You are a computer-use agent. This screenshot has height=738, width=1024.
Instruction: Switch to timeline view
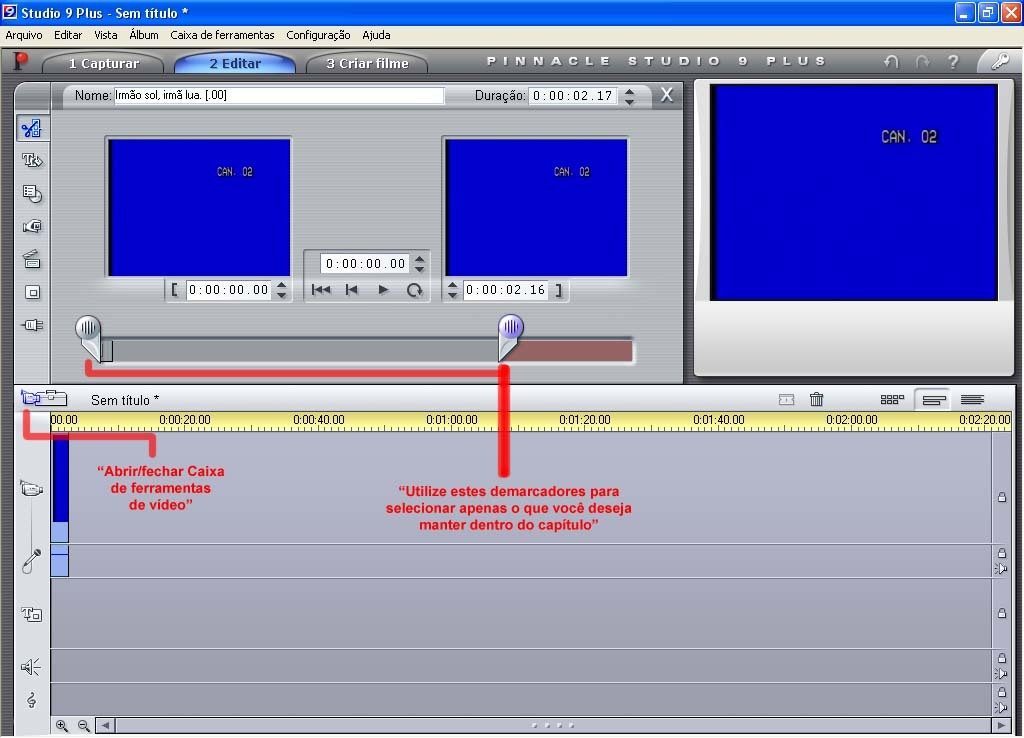pyautogui.click(x=935, y=399)
